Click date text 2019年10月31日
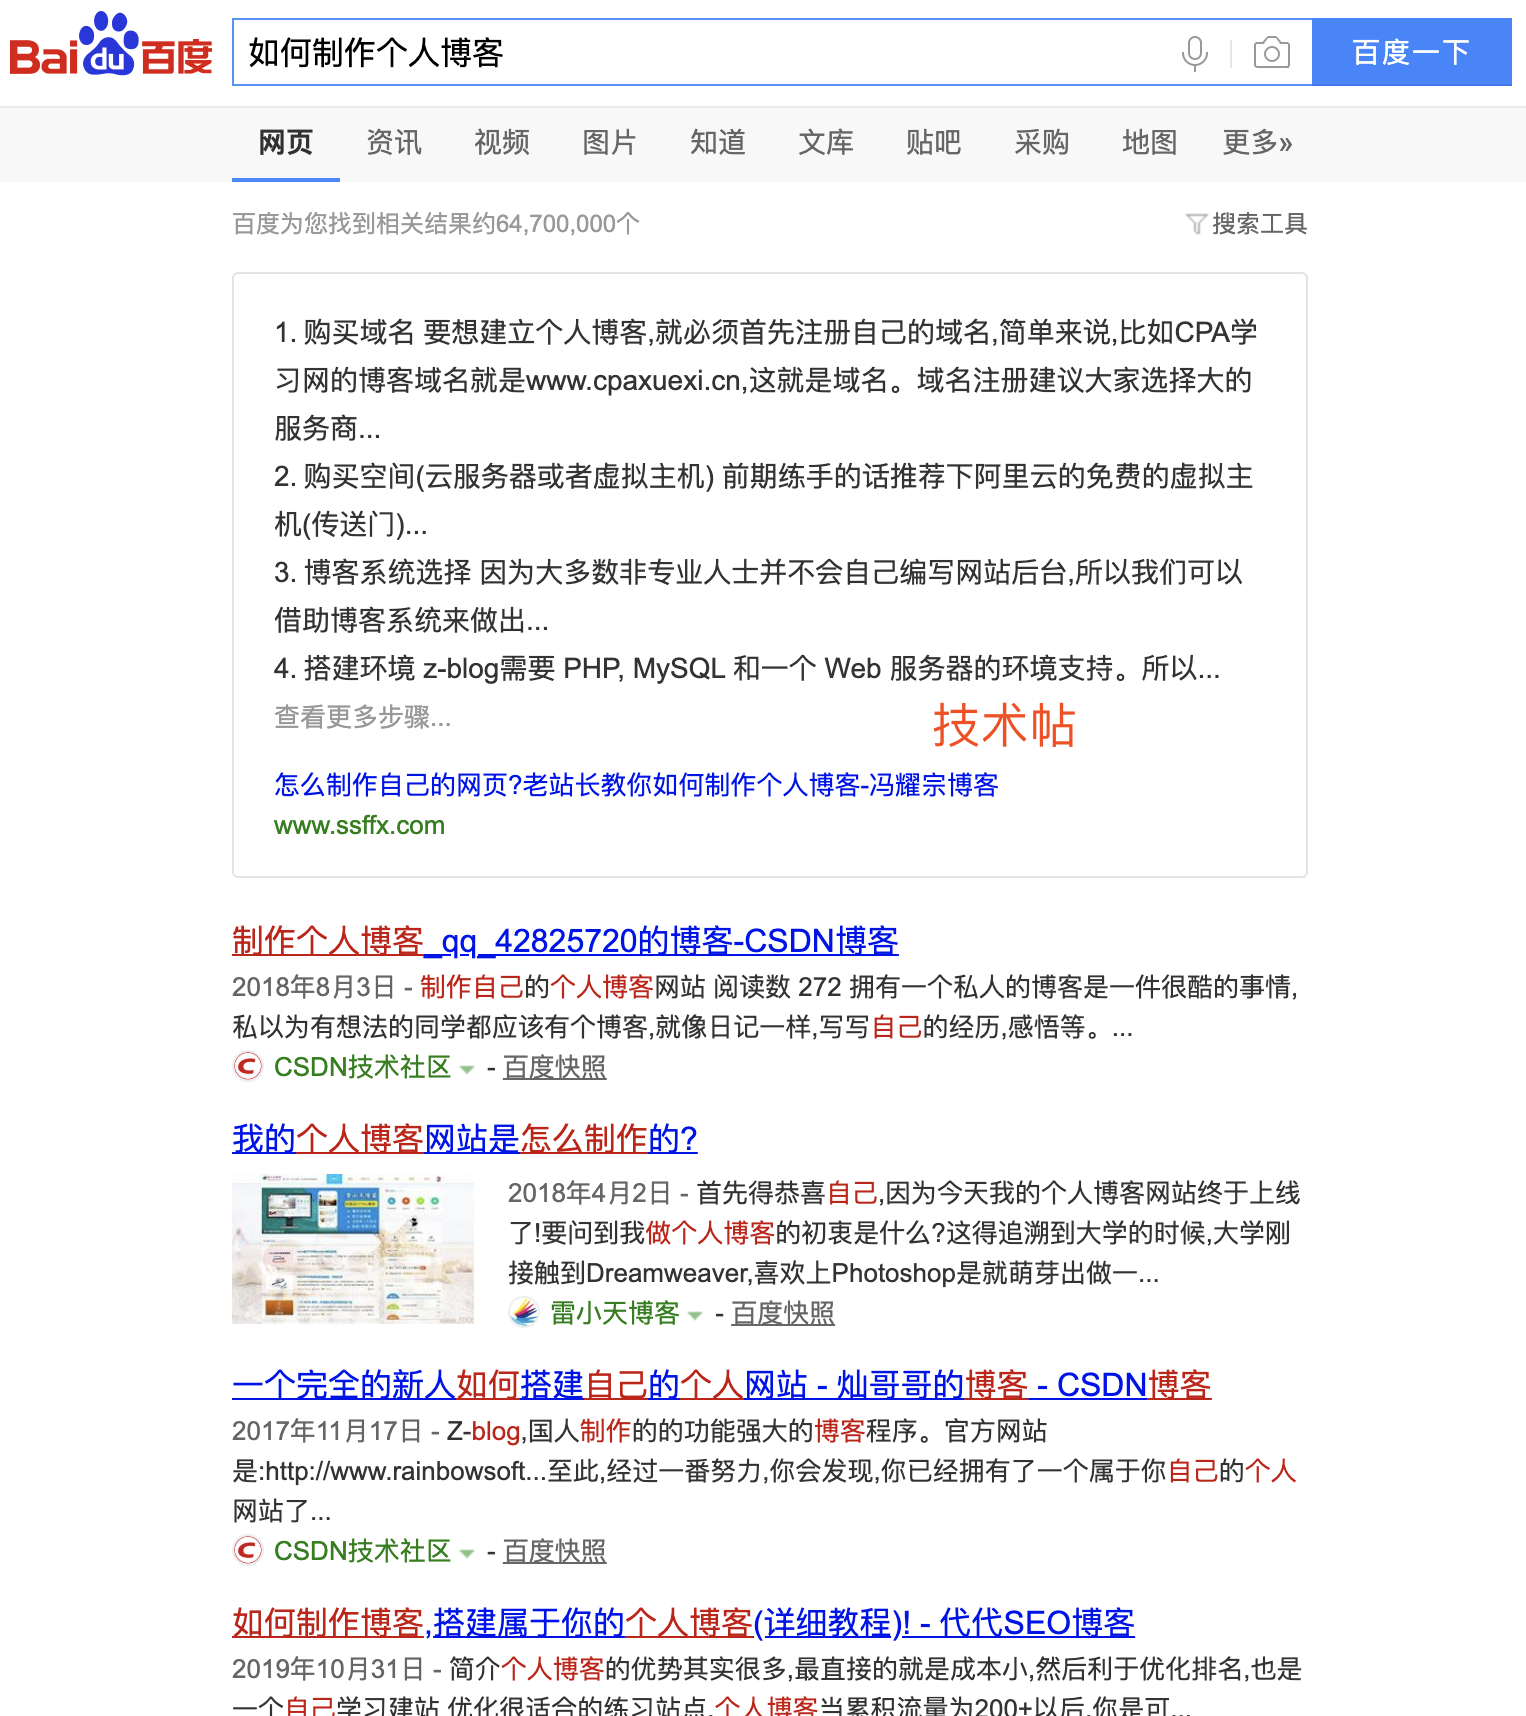Screen dimensions: 1526x1716 pyautogui.click(x=328, y=1670)
